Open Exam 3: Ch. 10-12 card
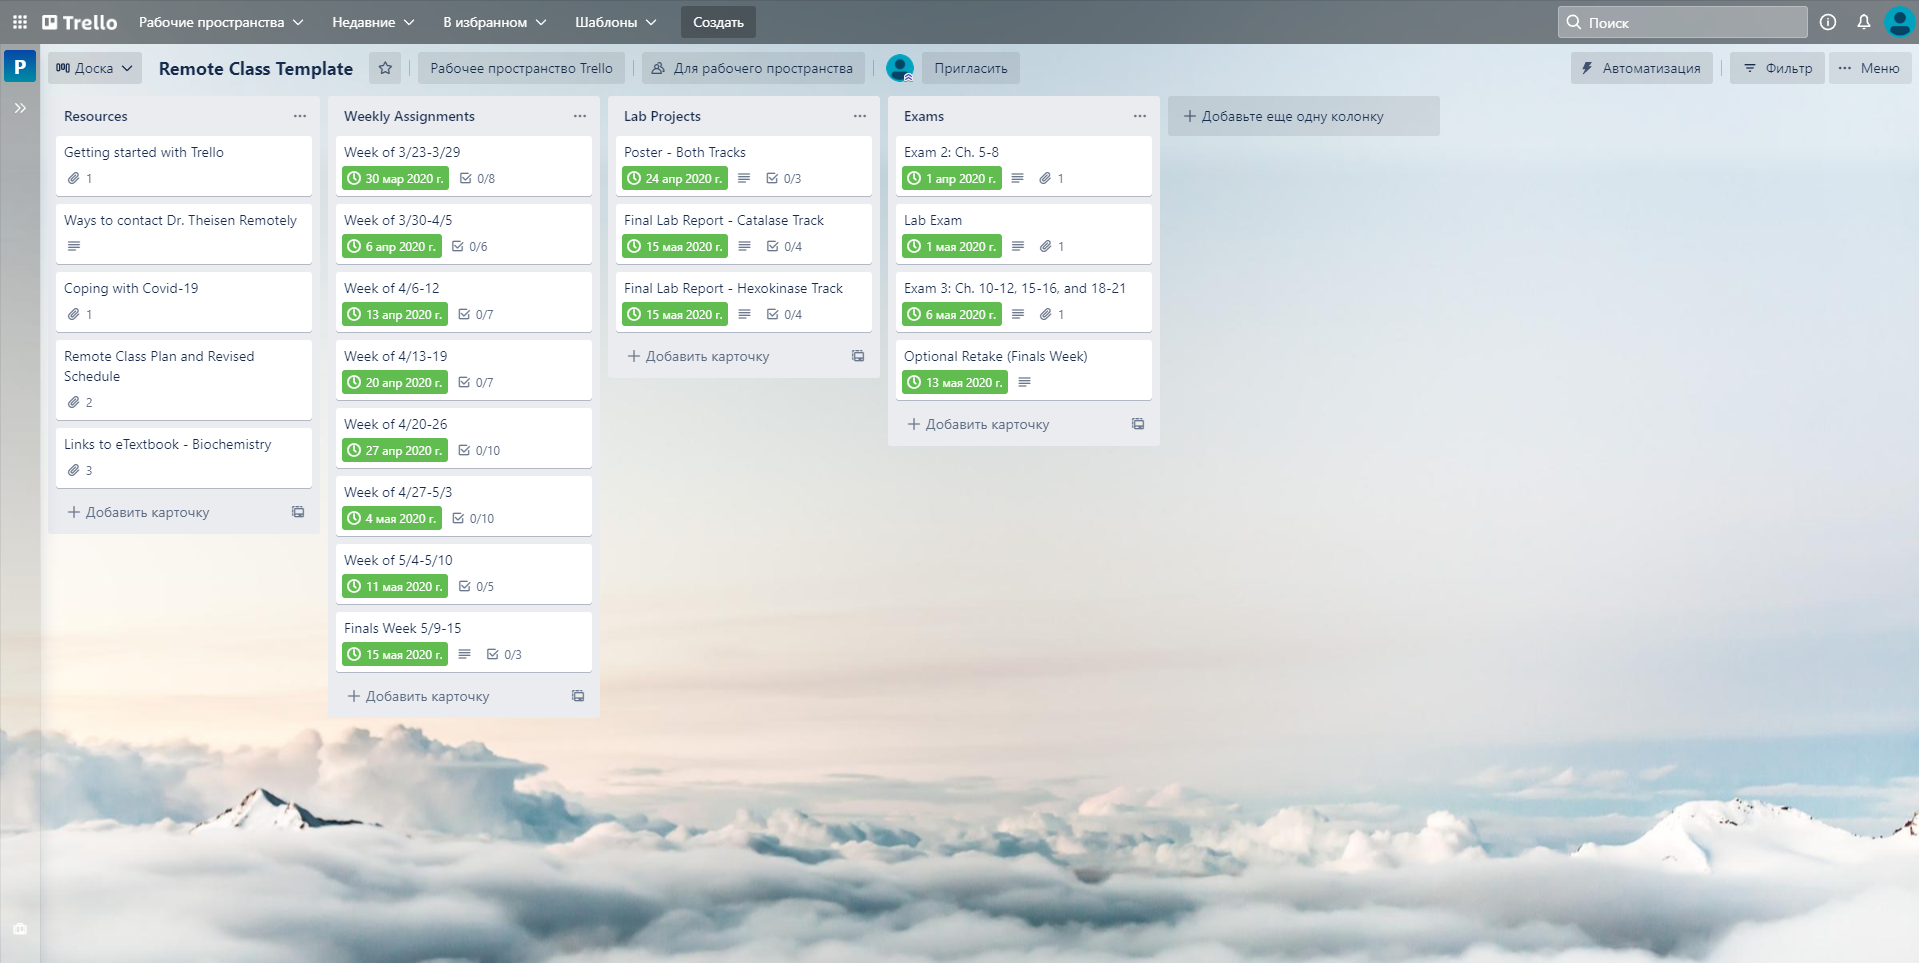 click(1024, 300)
